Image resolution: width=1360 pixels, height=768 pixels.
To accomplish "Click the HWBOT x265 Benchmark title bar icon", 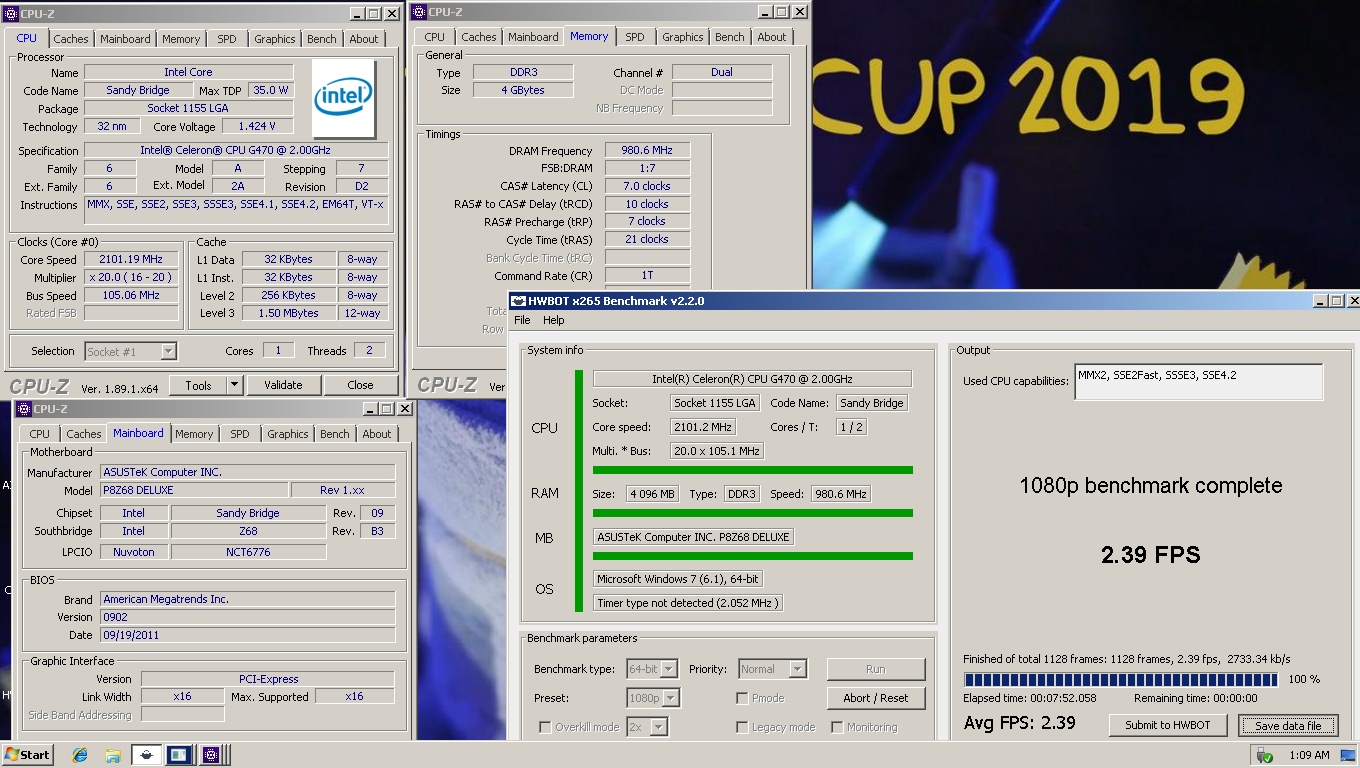I will coord(517,300).
